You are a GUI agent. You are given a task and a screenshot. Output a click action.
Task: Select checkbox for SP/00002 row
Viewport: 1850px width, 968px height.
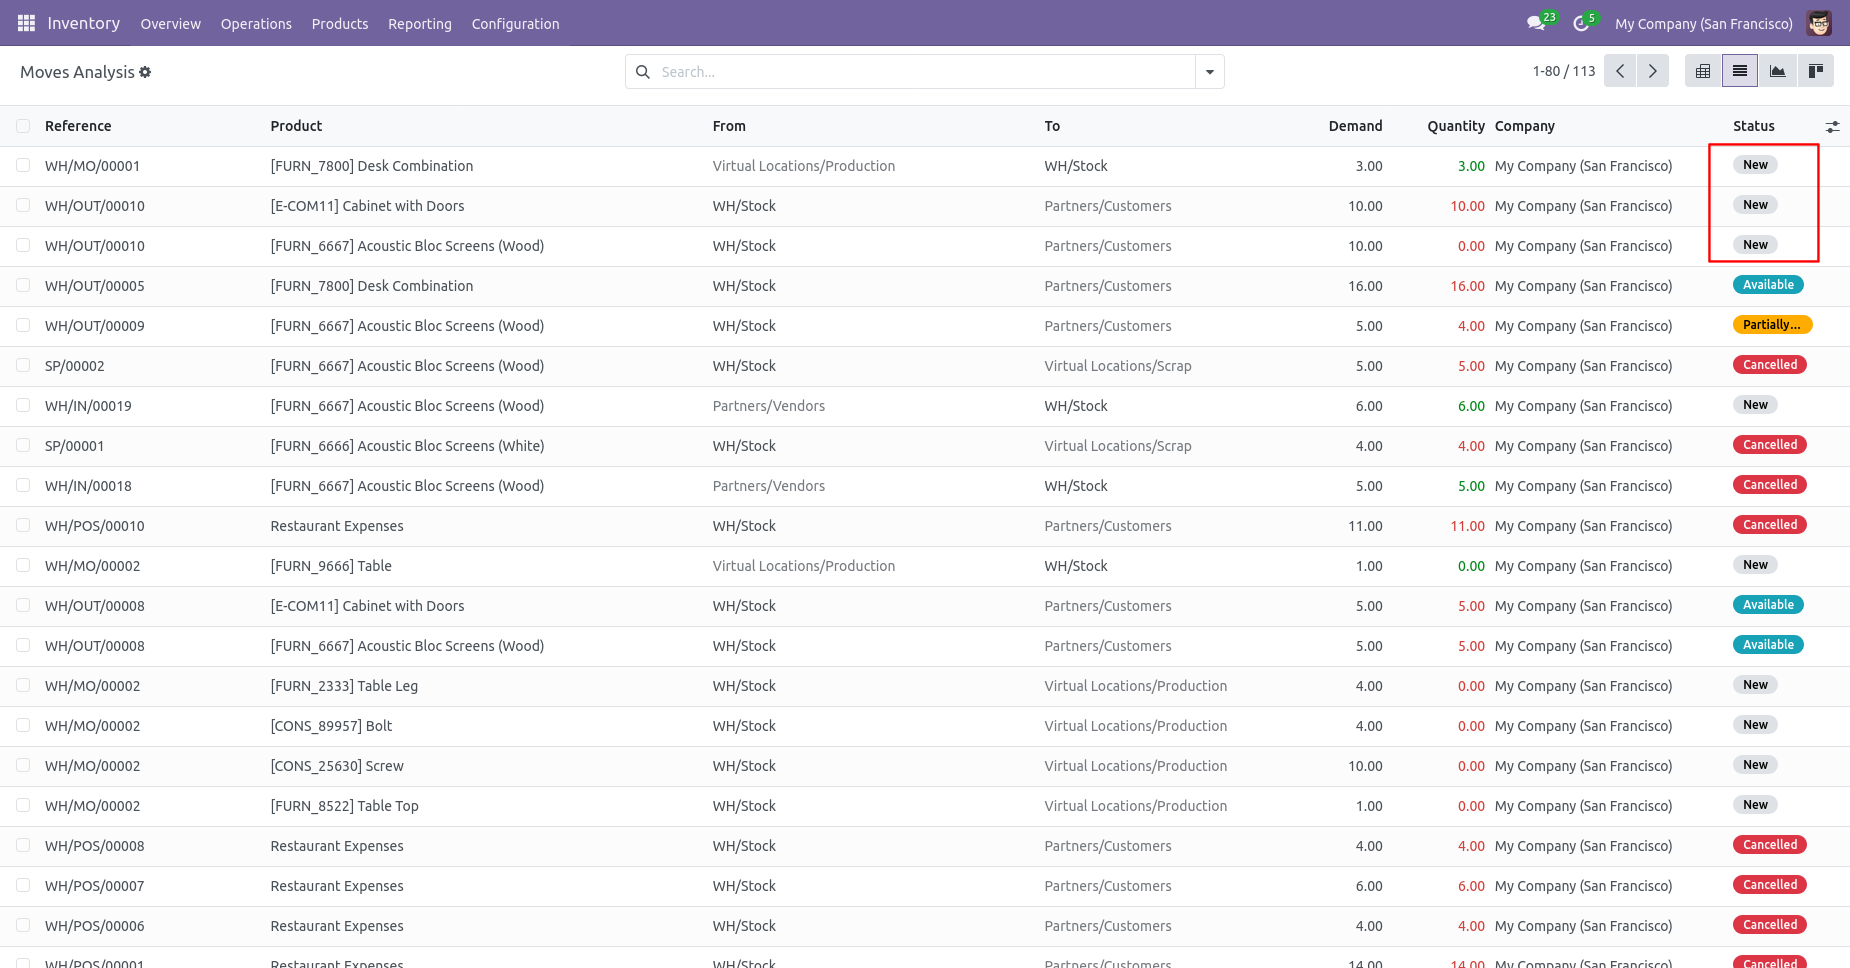click(x=23, y=366)
